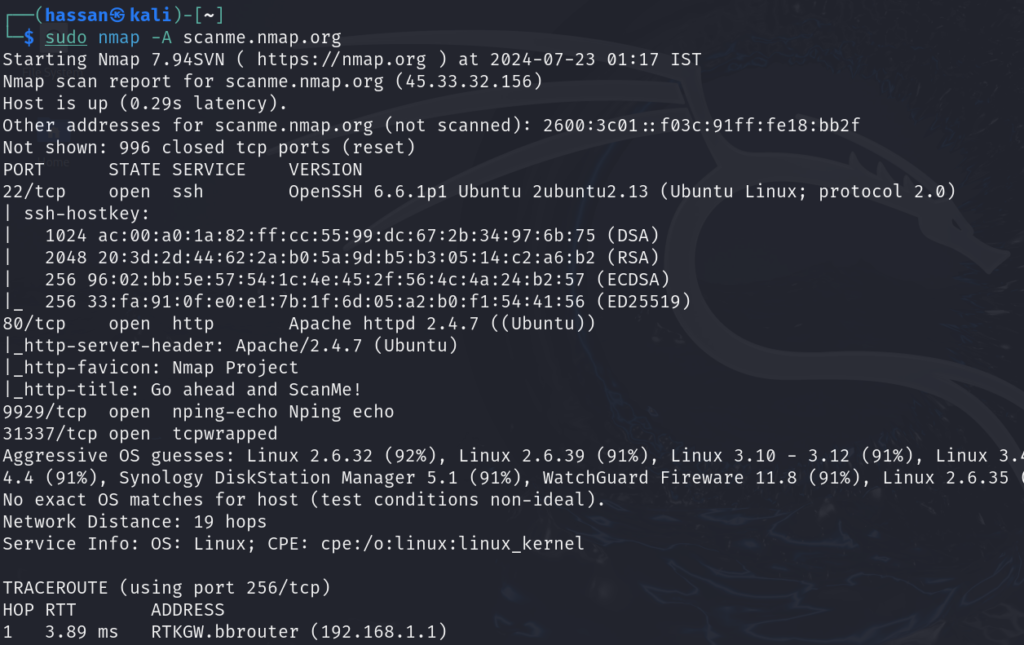Image resolution: width=1024 pixels, height=645 pixels.
Task: Click the hassan username in the prompt
Action: (76, 14)
